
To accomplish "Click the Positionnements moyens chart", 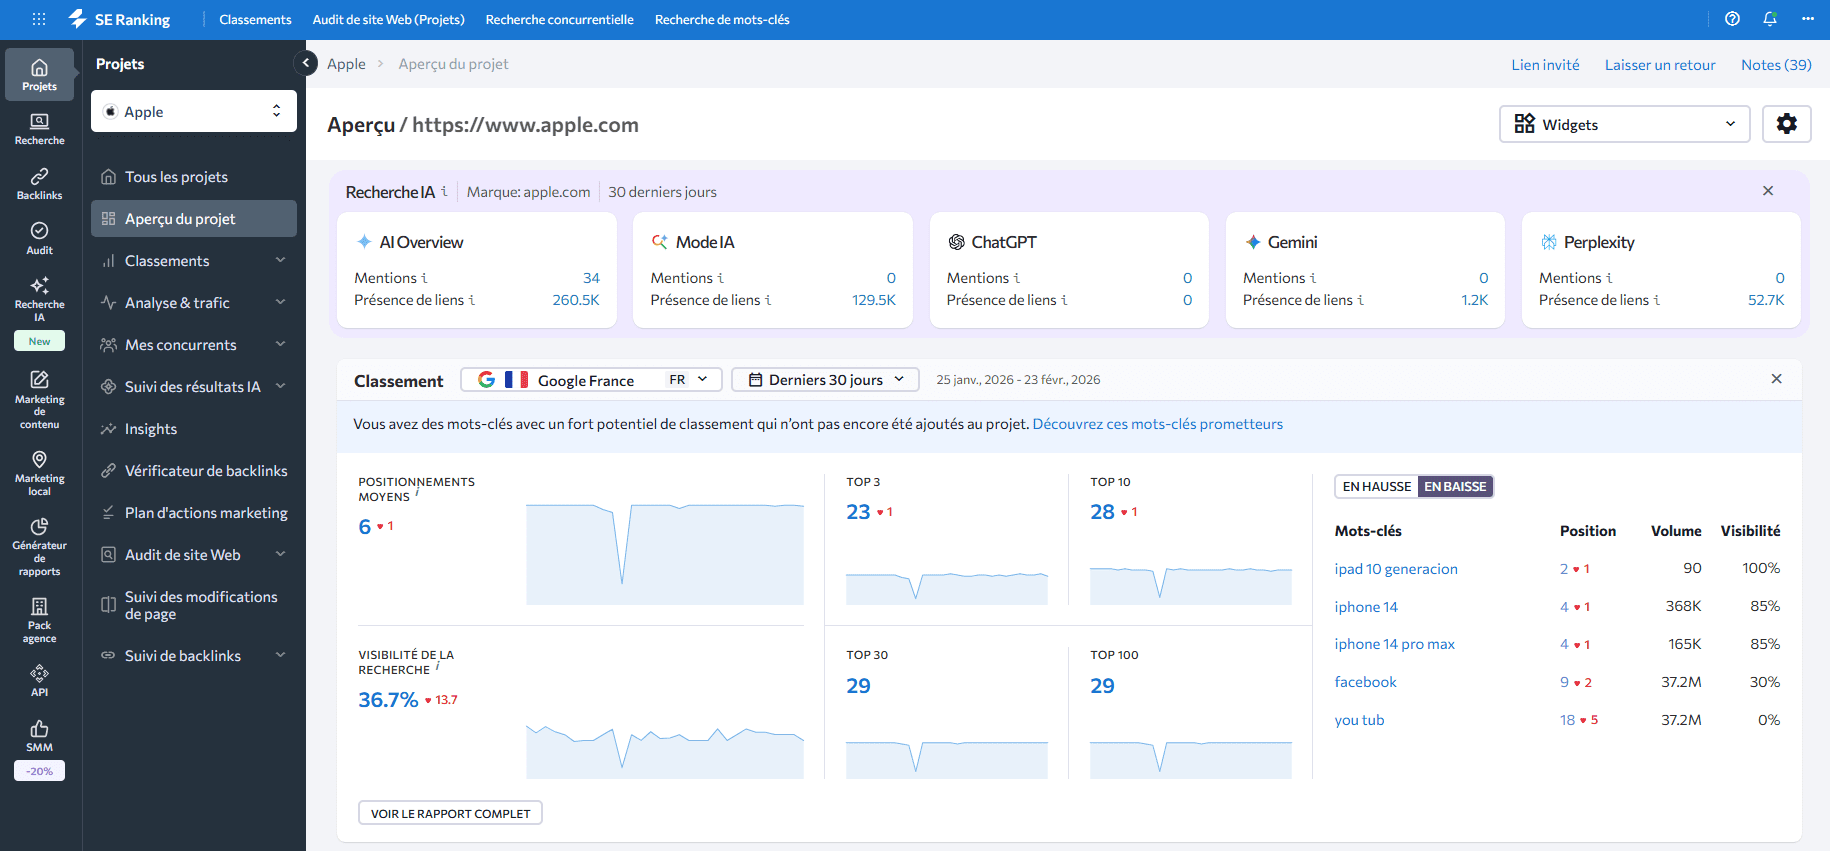I will tap(664, 554).
